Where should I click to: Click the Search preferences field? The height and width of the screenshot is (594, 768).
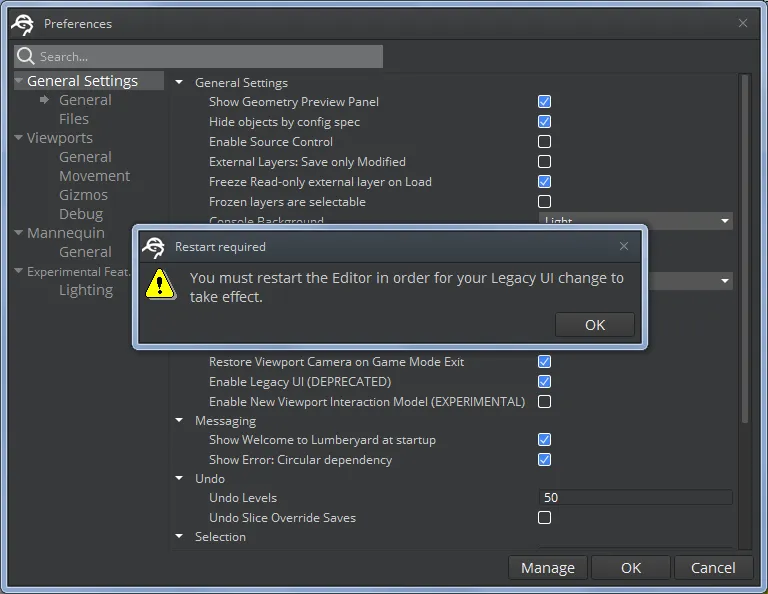coord(198,56)
